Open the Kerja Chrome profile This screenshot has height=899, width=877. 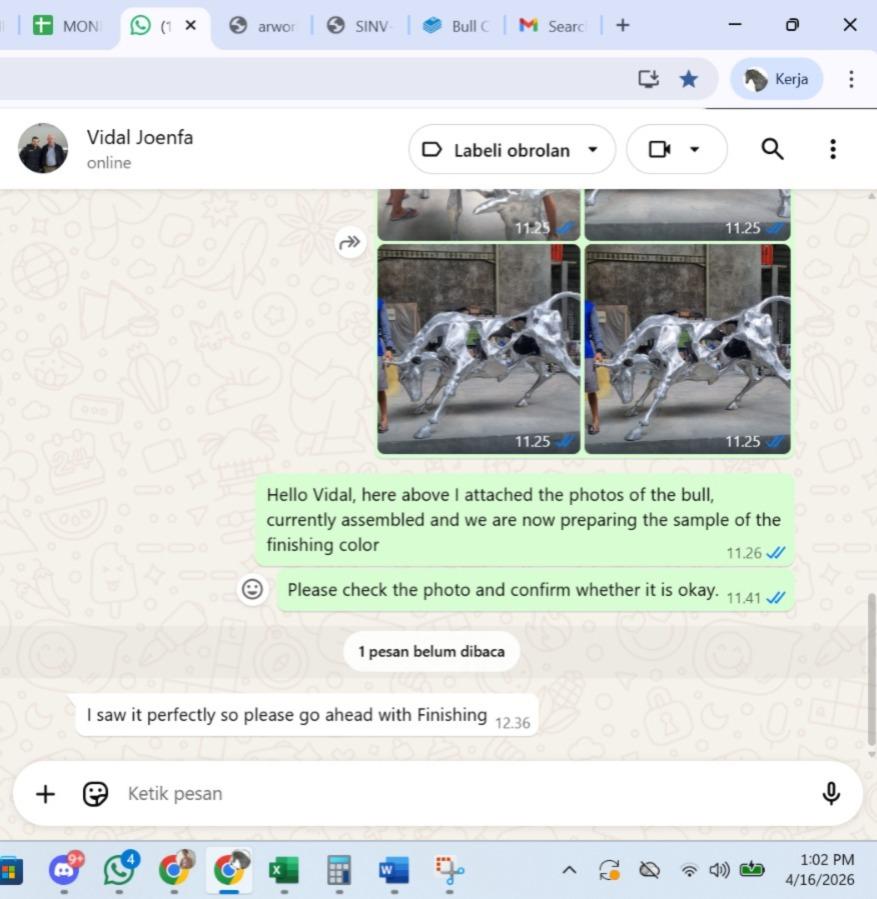[x=777, y=79]
